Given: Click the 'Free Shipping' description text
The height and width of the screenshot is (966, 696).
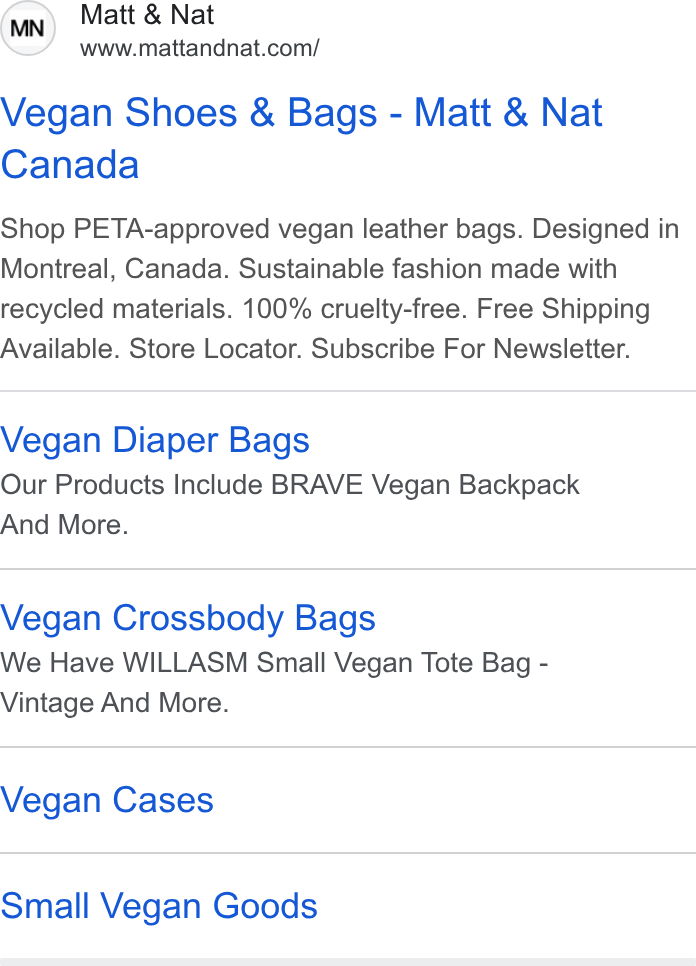Looking at the screenshot, I should coord(563,309).
